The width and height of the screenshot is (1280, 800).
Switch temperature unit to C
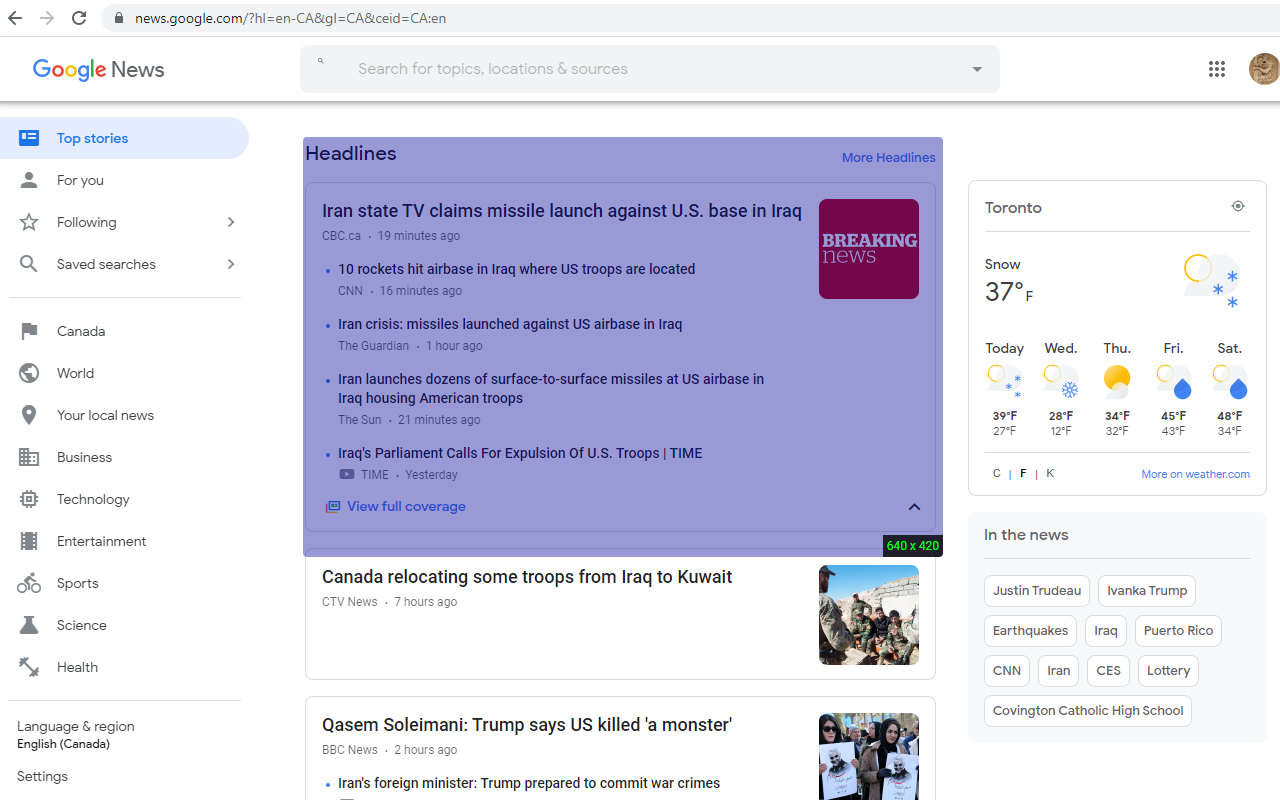pos(996,473)
